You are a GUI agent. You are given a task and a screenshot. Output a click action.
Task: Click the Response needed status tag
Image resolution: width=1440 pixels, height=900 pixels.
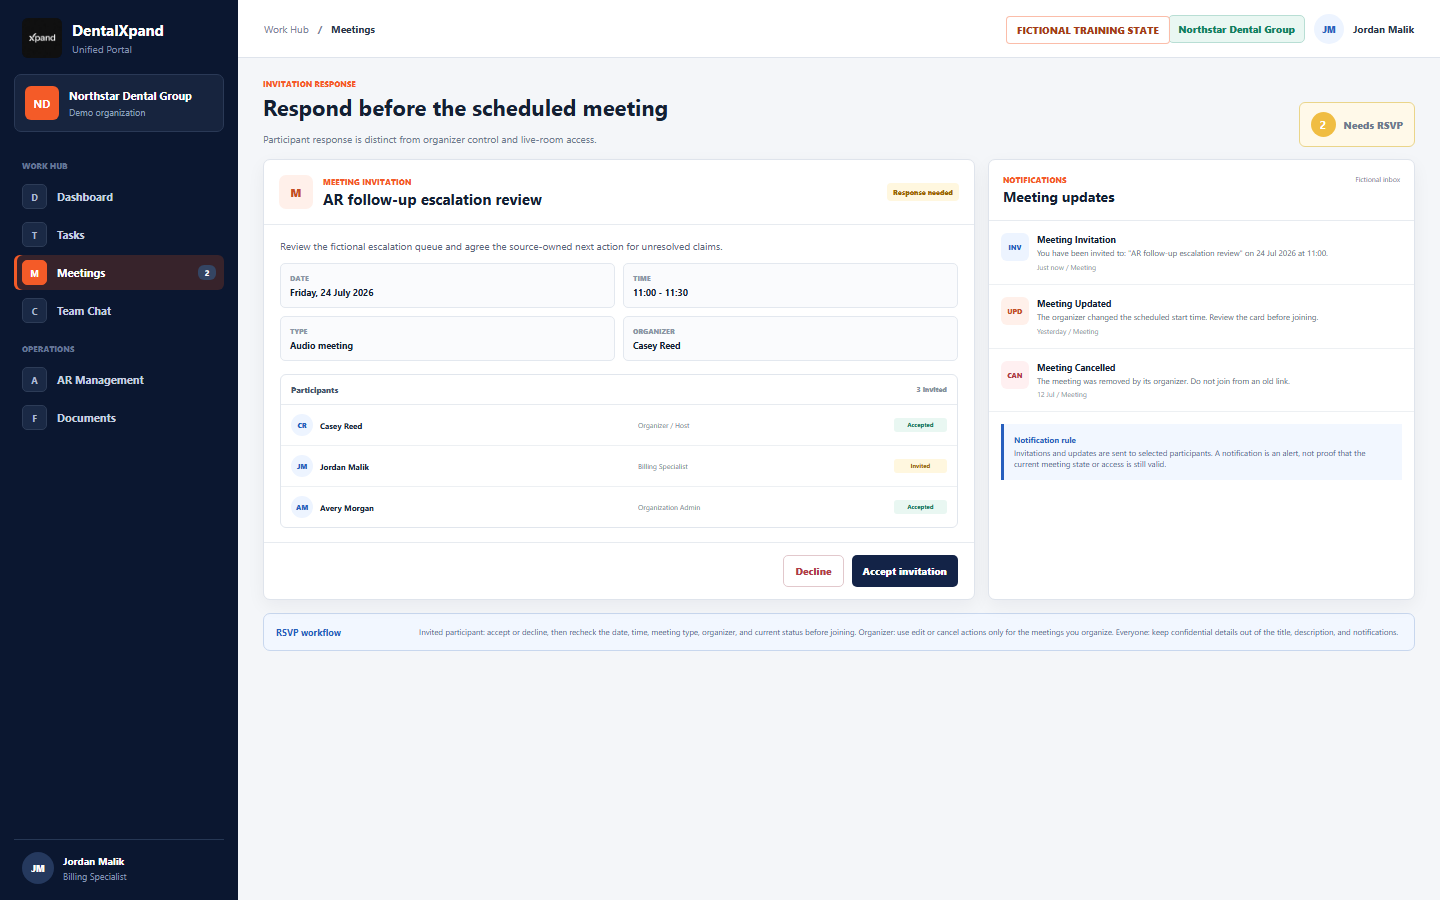coord(923,192)
